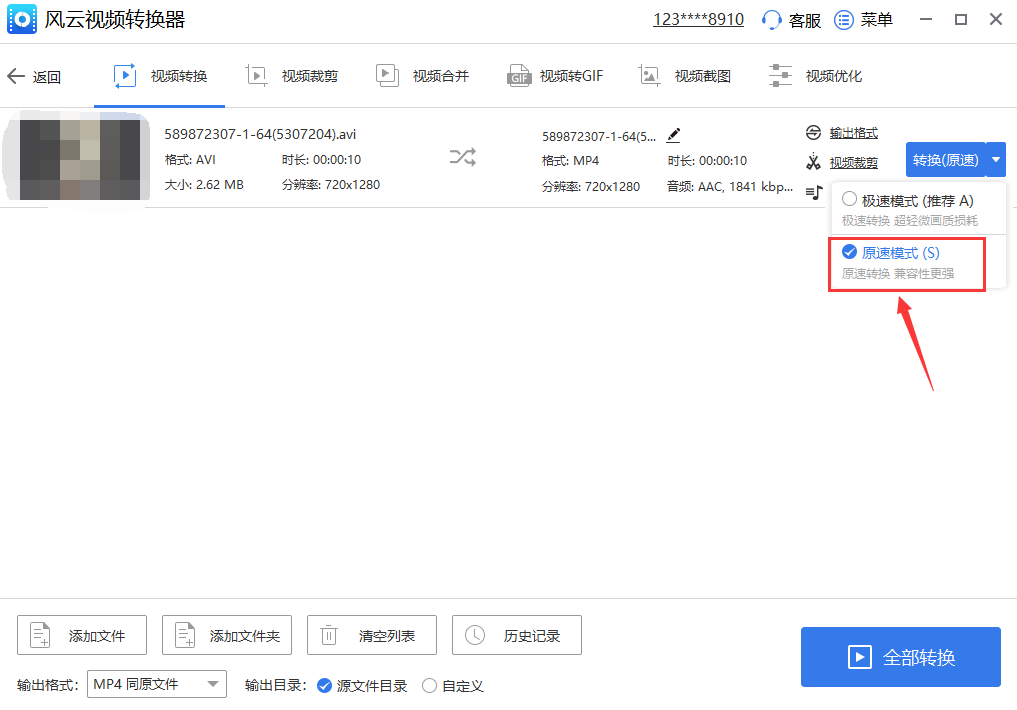Viewport: 1017px width, 710px height.
Task: Click pencil icon to rename output file
Action: (x=674, y=135)
